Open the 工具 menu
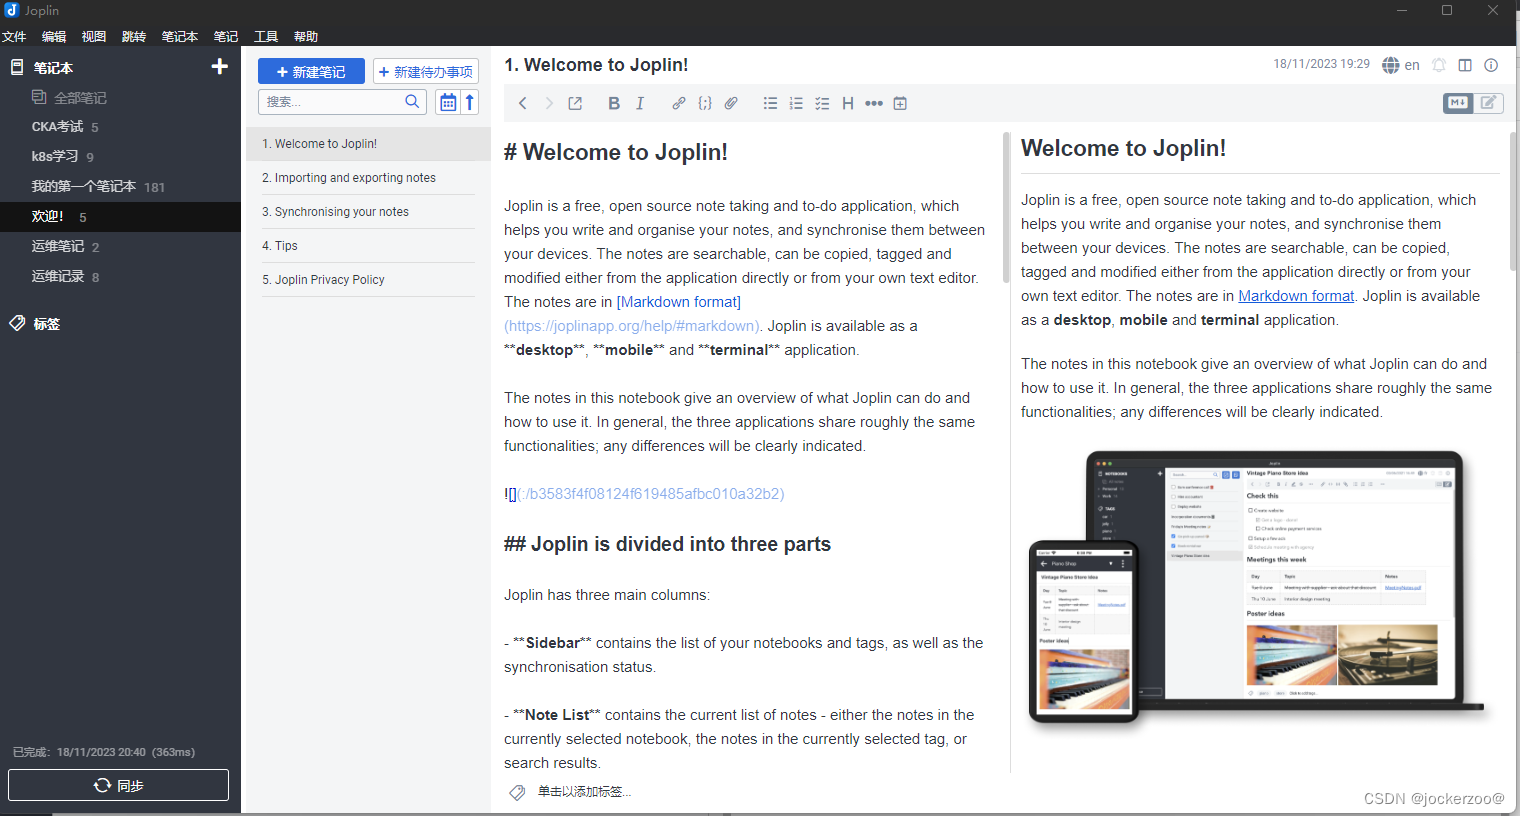The height and width of the screenshot is (816, 1520). pyautogui.click(x=266, y=37)
